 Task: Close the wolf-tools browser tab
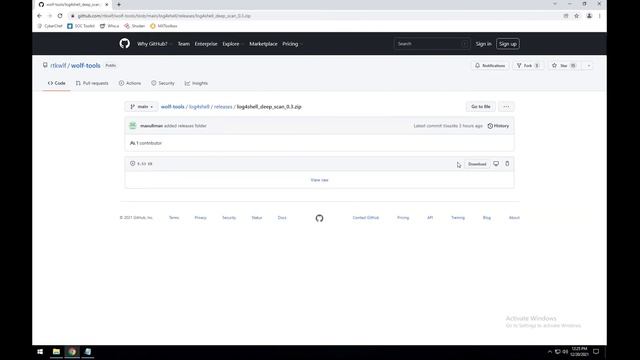[107, 4]
